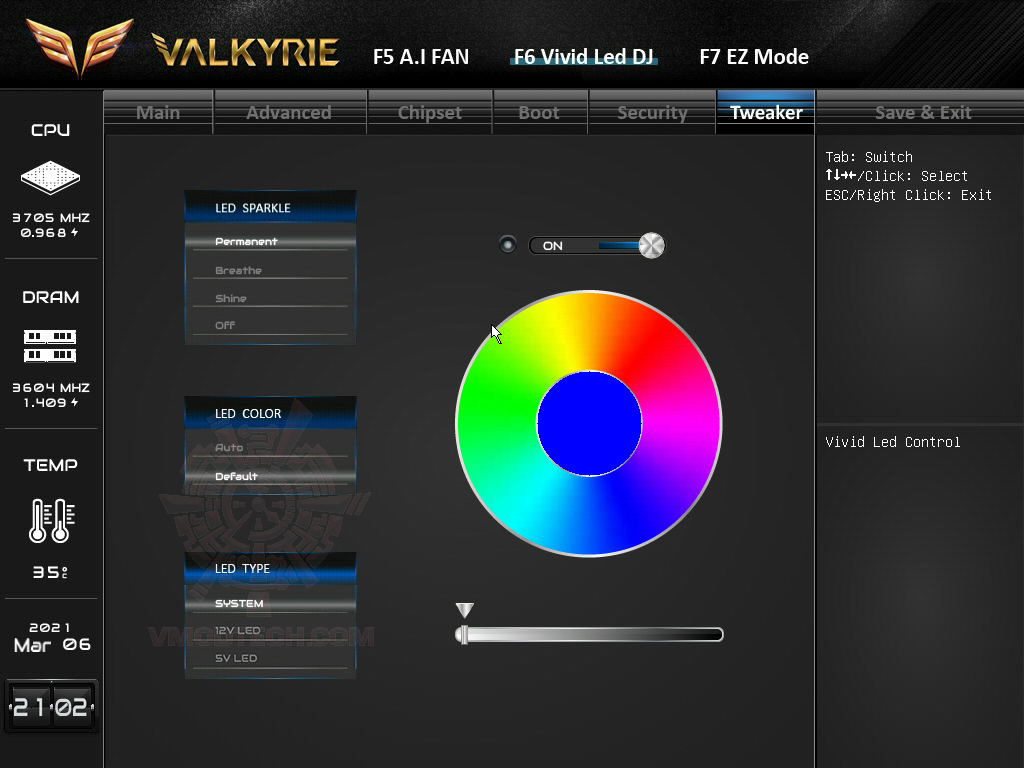Select OFF under LED Sparkle

click(270, 325)
